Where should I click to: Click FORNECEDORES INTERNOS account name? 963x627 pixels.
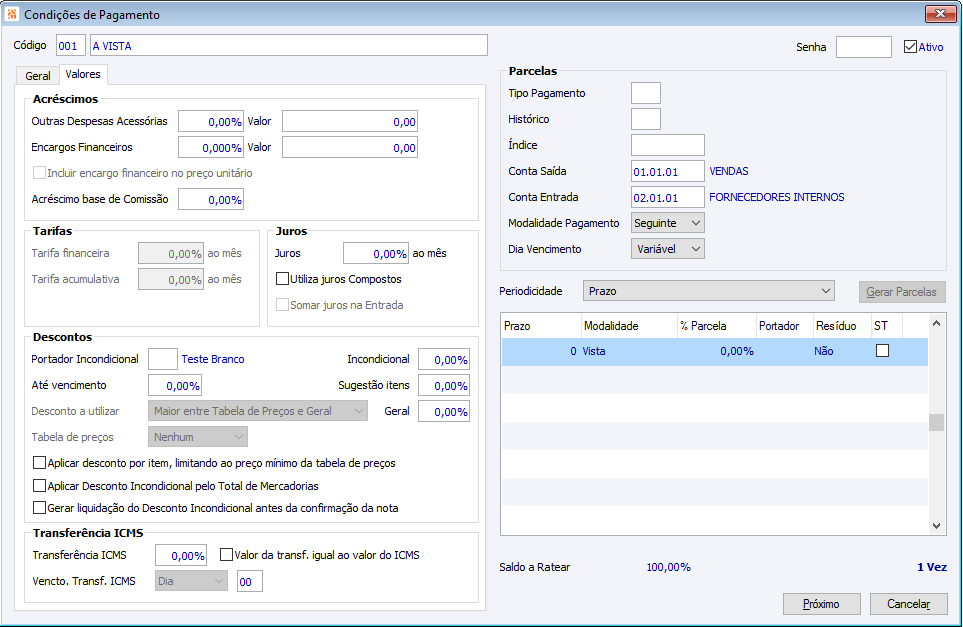[x=777, y=197]
